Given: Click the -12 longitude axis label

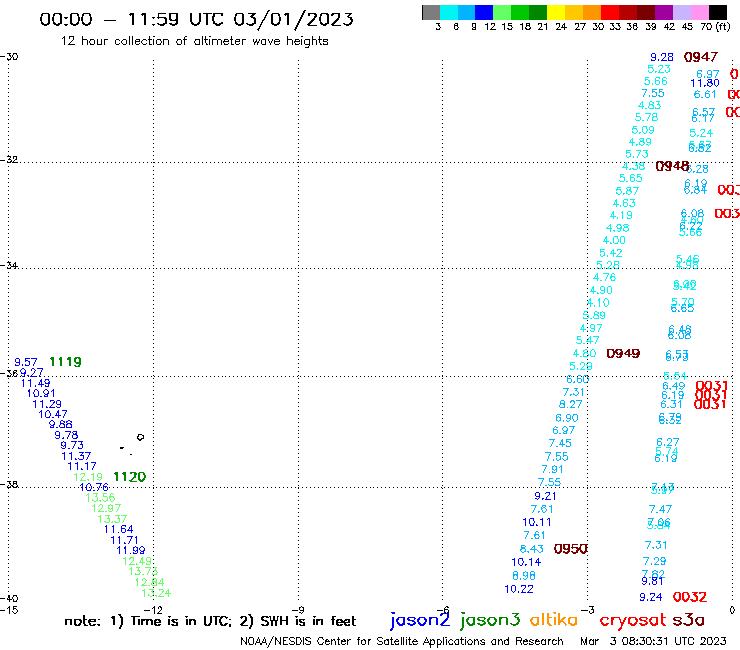Looking at the screenshot, I should click(x=153, y=609).
